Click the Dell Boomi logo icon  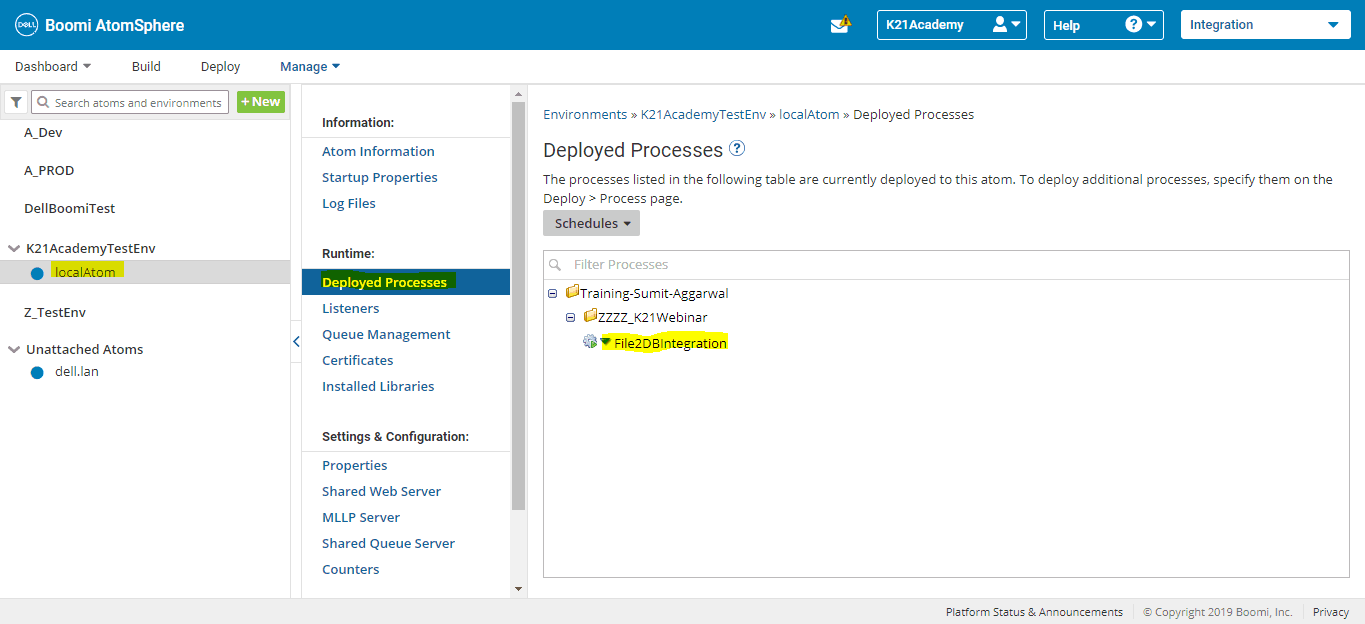26,25
